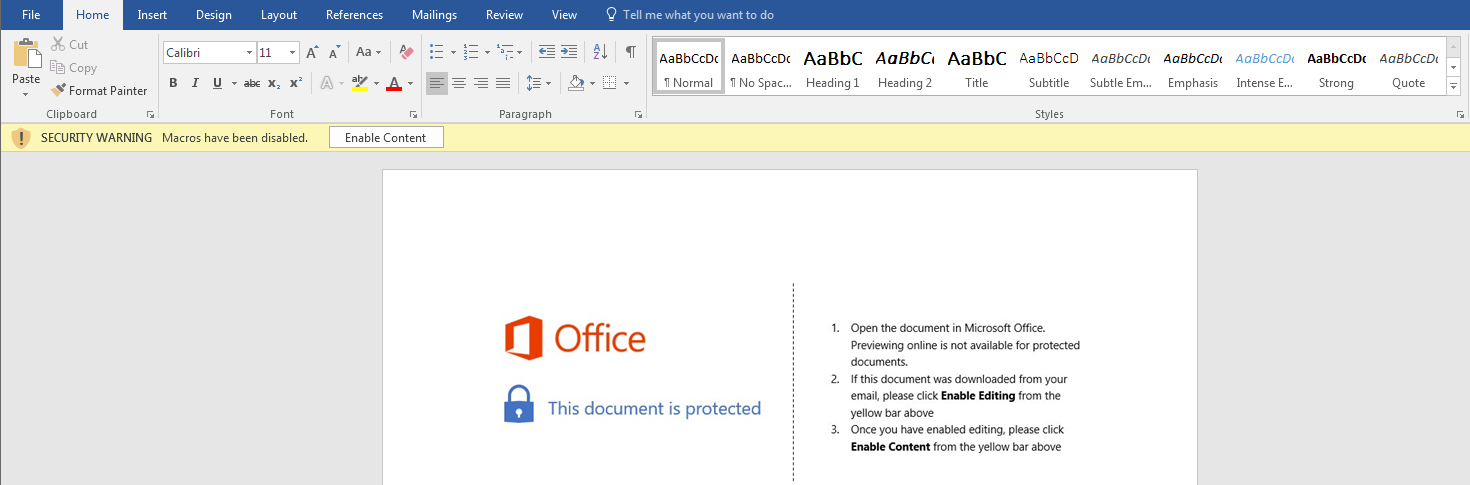This screenshot has width=1470, height=485.
Task: Switch to the Layout tab
Action: pos(279,15)
